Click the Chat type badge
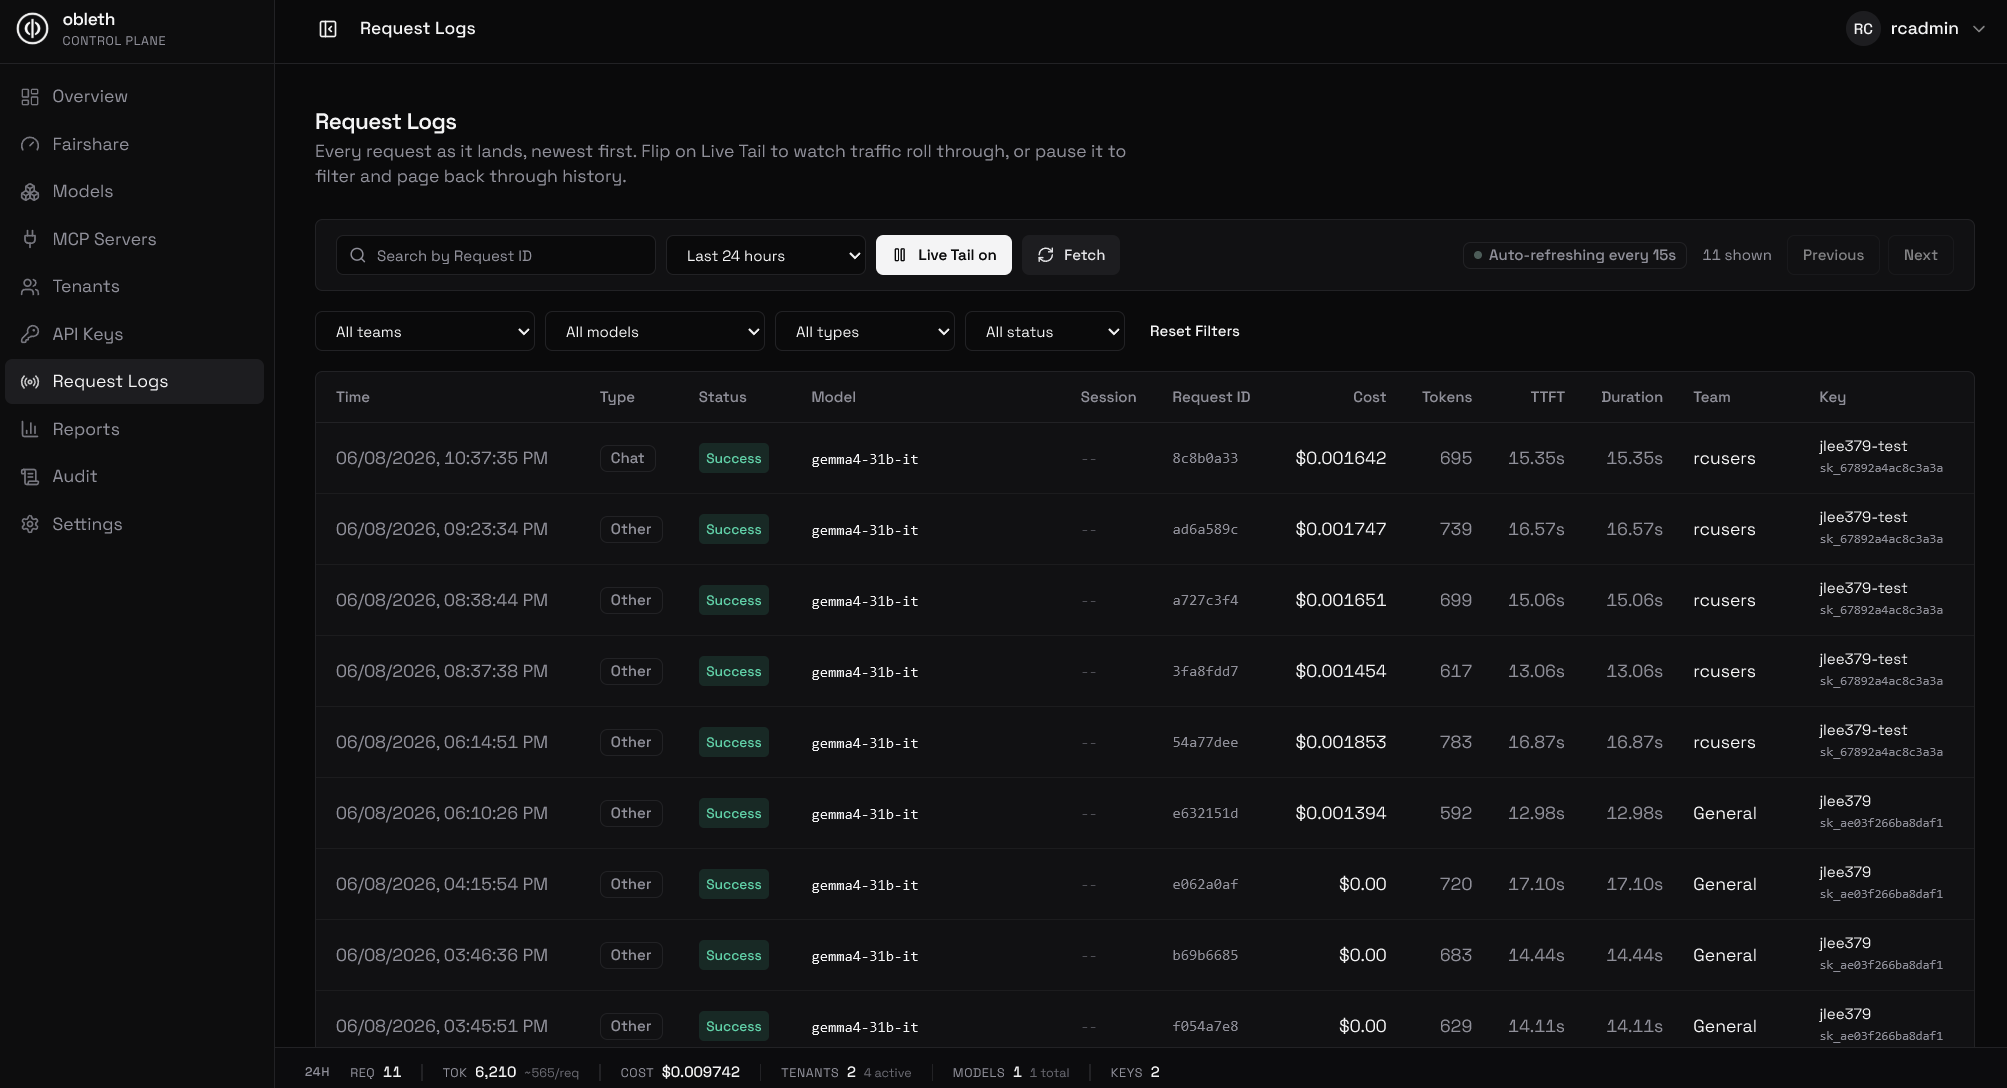The image size is (2007, 1088). pyautogui.click(x=627, y=458)
